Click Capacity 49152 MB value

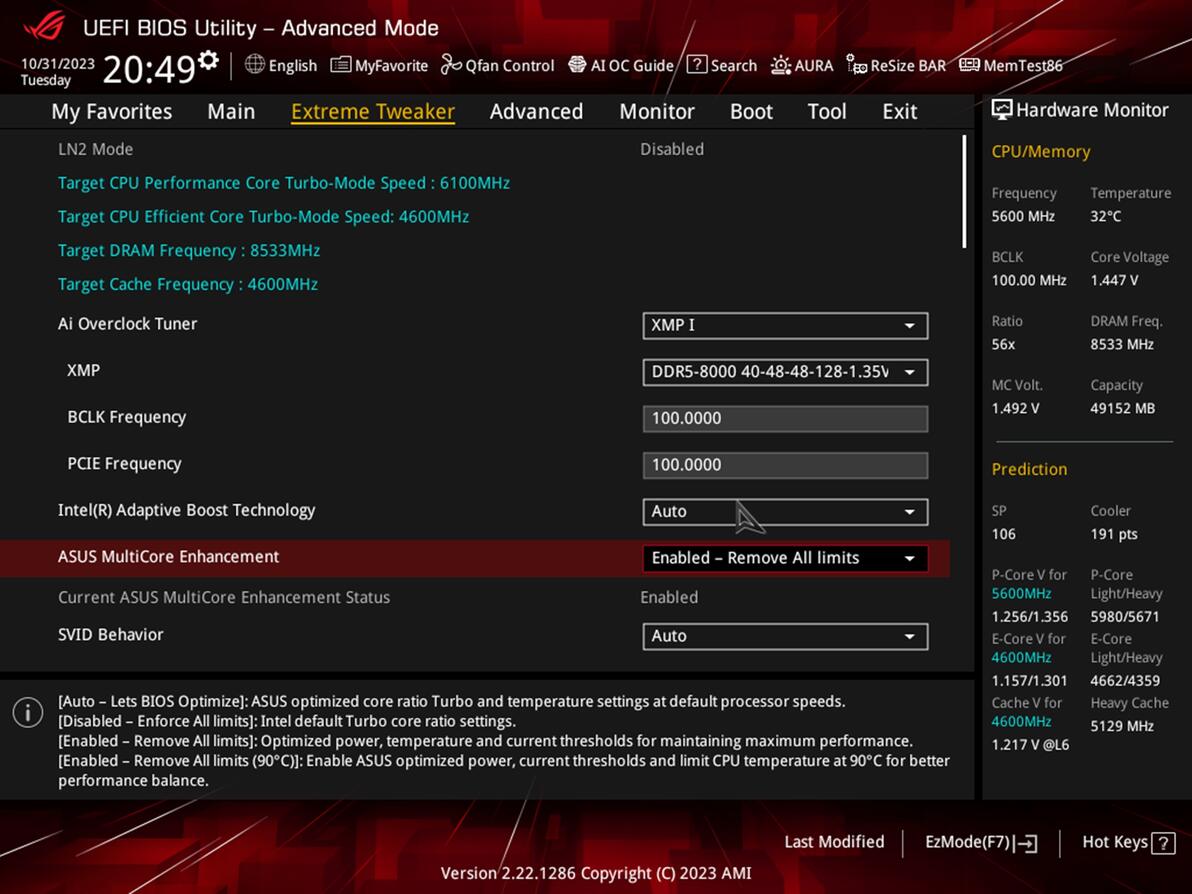click(x=1122, y=408)
